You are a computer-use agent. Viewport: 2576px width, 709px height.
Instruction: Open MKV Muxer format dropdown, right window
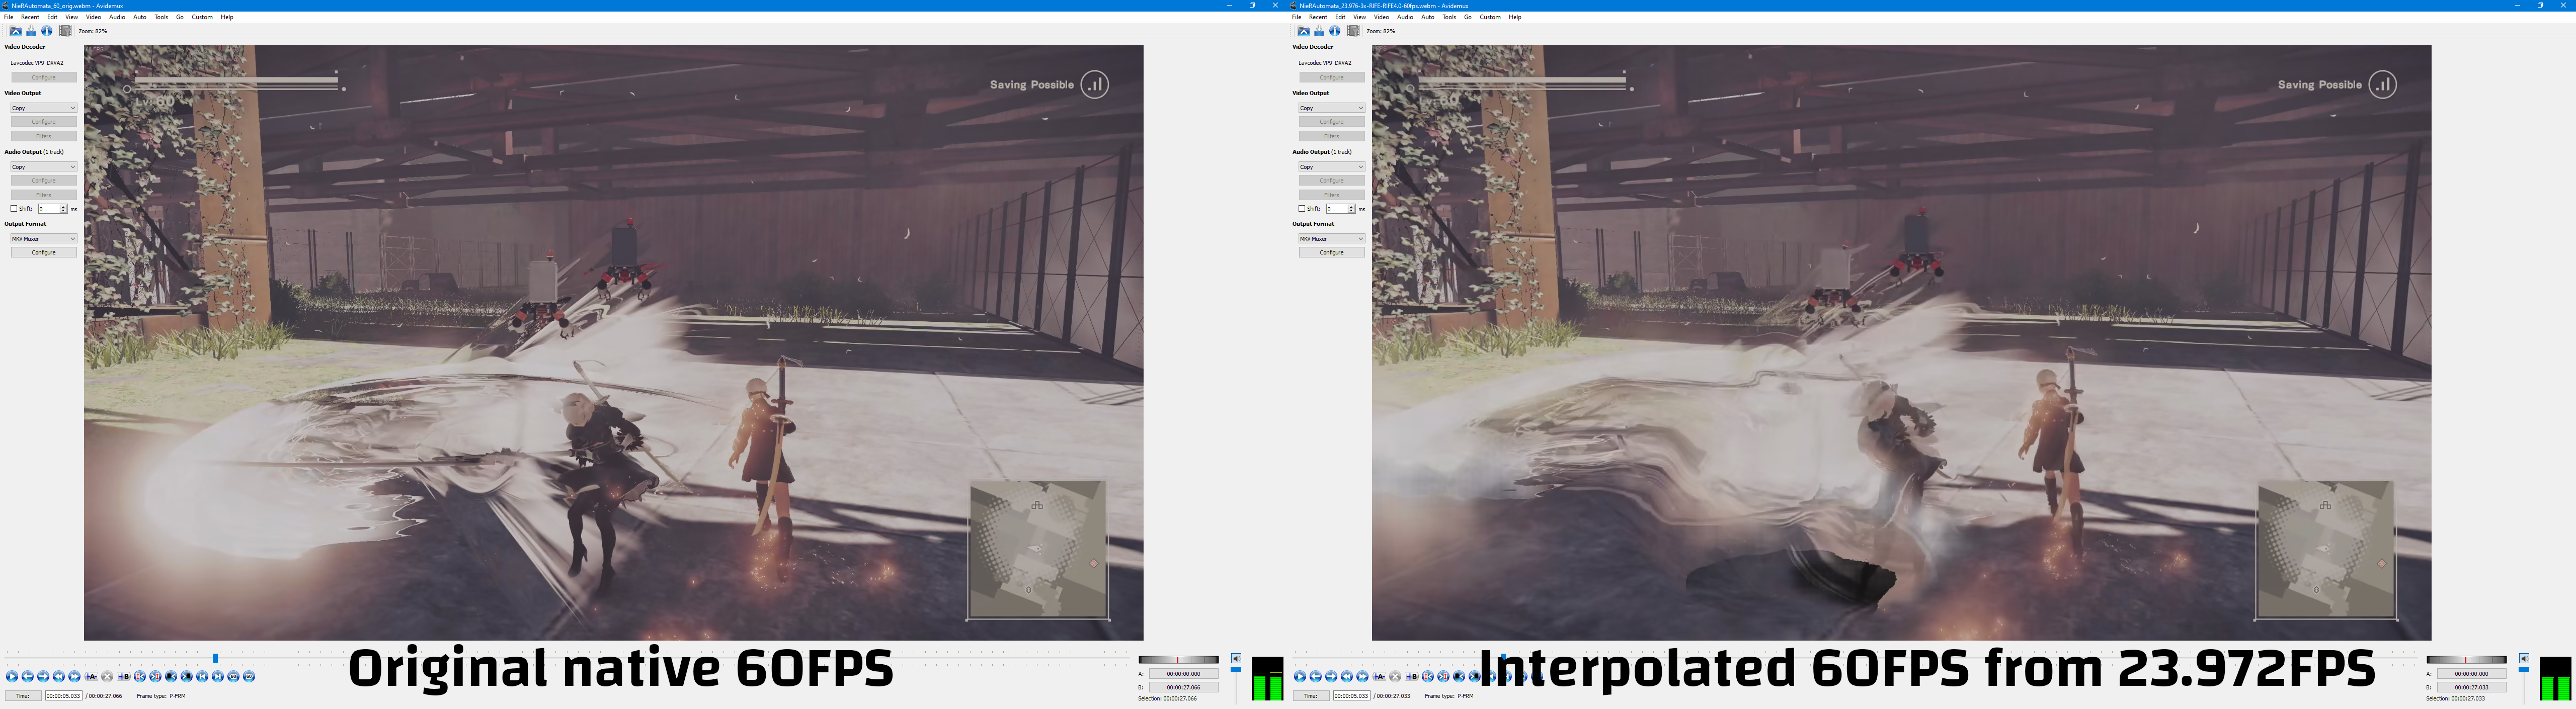[1332, 239]
